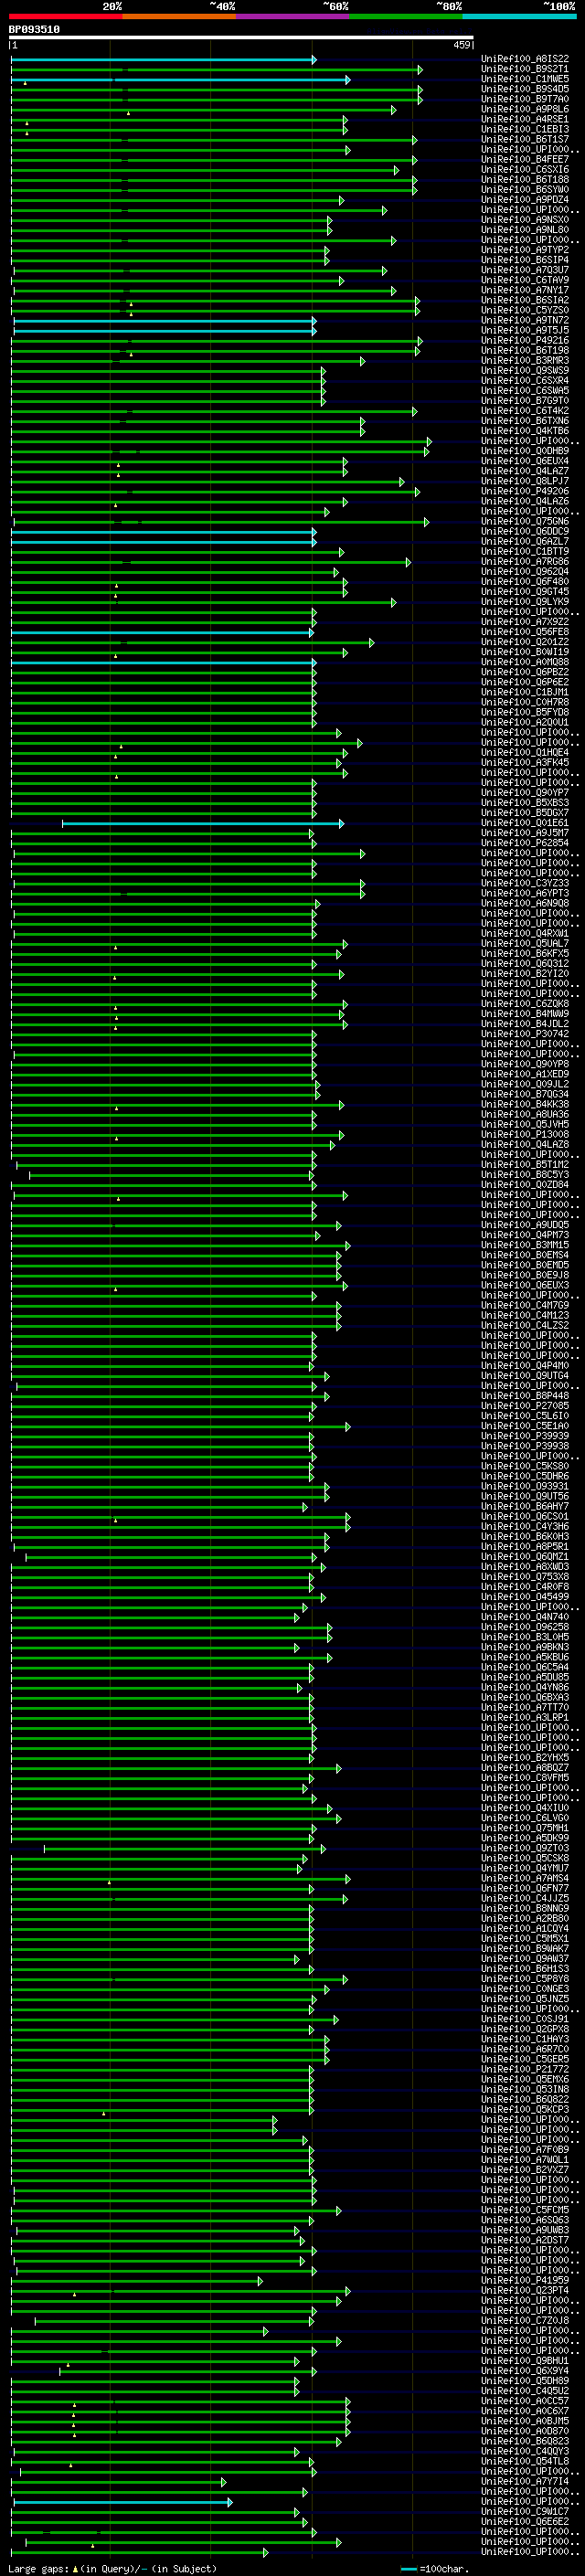Open hit UniRef100_A4RSE1
Viewport: 585px width, 2576px height.
tap(525, 119)
